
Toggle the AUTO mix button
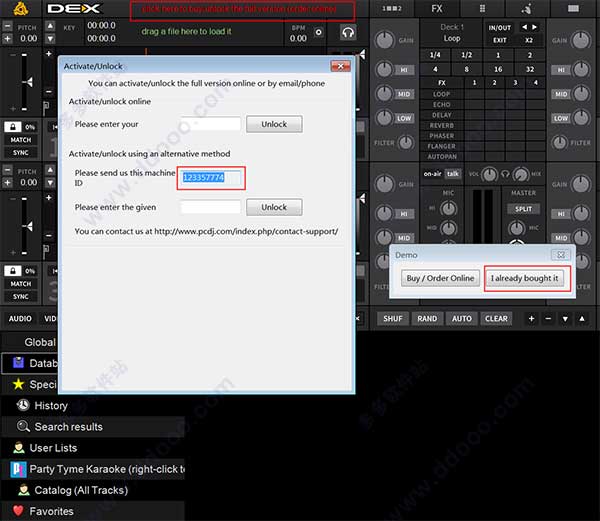click(x=461, y=318)
